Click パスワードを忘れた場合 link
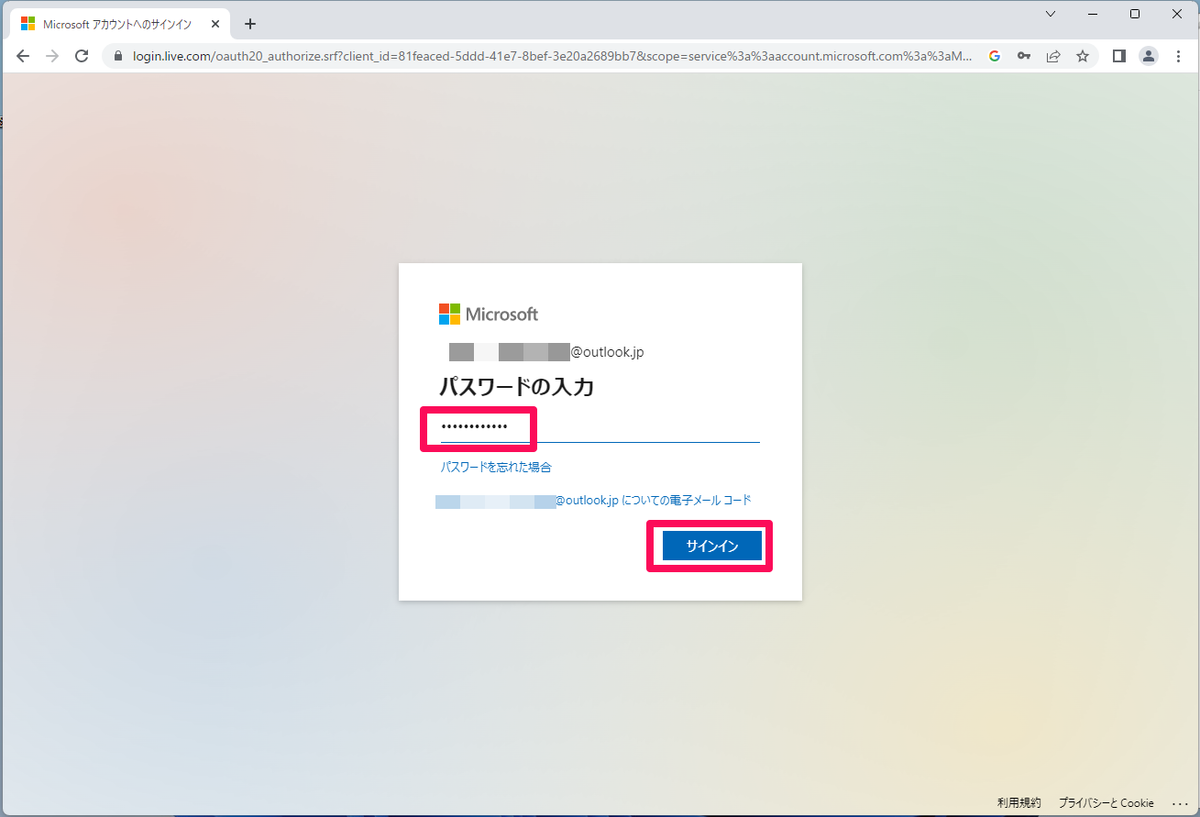Screen dimensions: 1200x817 click(496, 467)
